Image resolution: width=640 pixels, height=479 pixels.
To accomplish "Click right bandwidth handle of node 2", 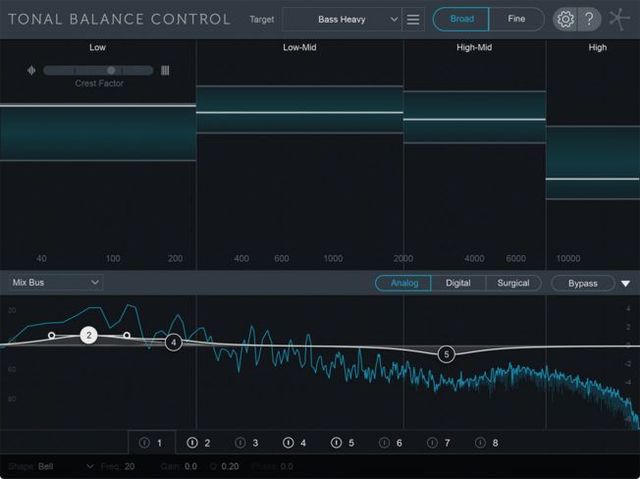I will (x=127, y=335).
